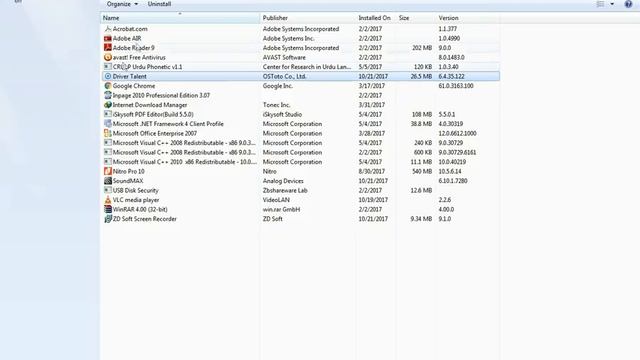Click the Internet Download Manager icon

point(108,105)
